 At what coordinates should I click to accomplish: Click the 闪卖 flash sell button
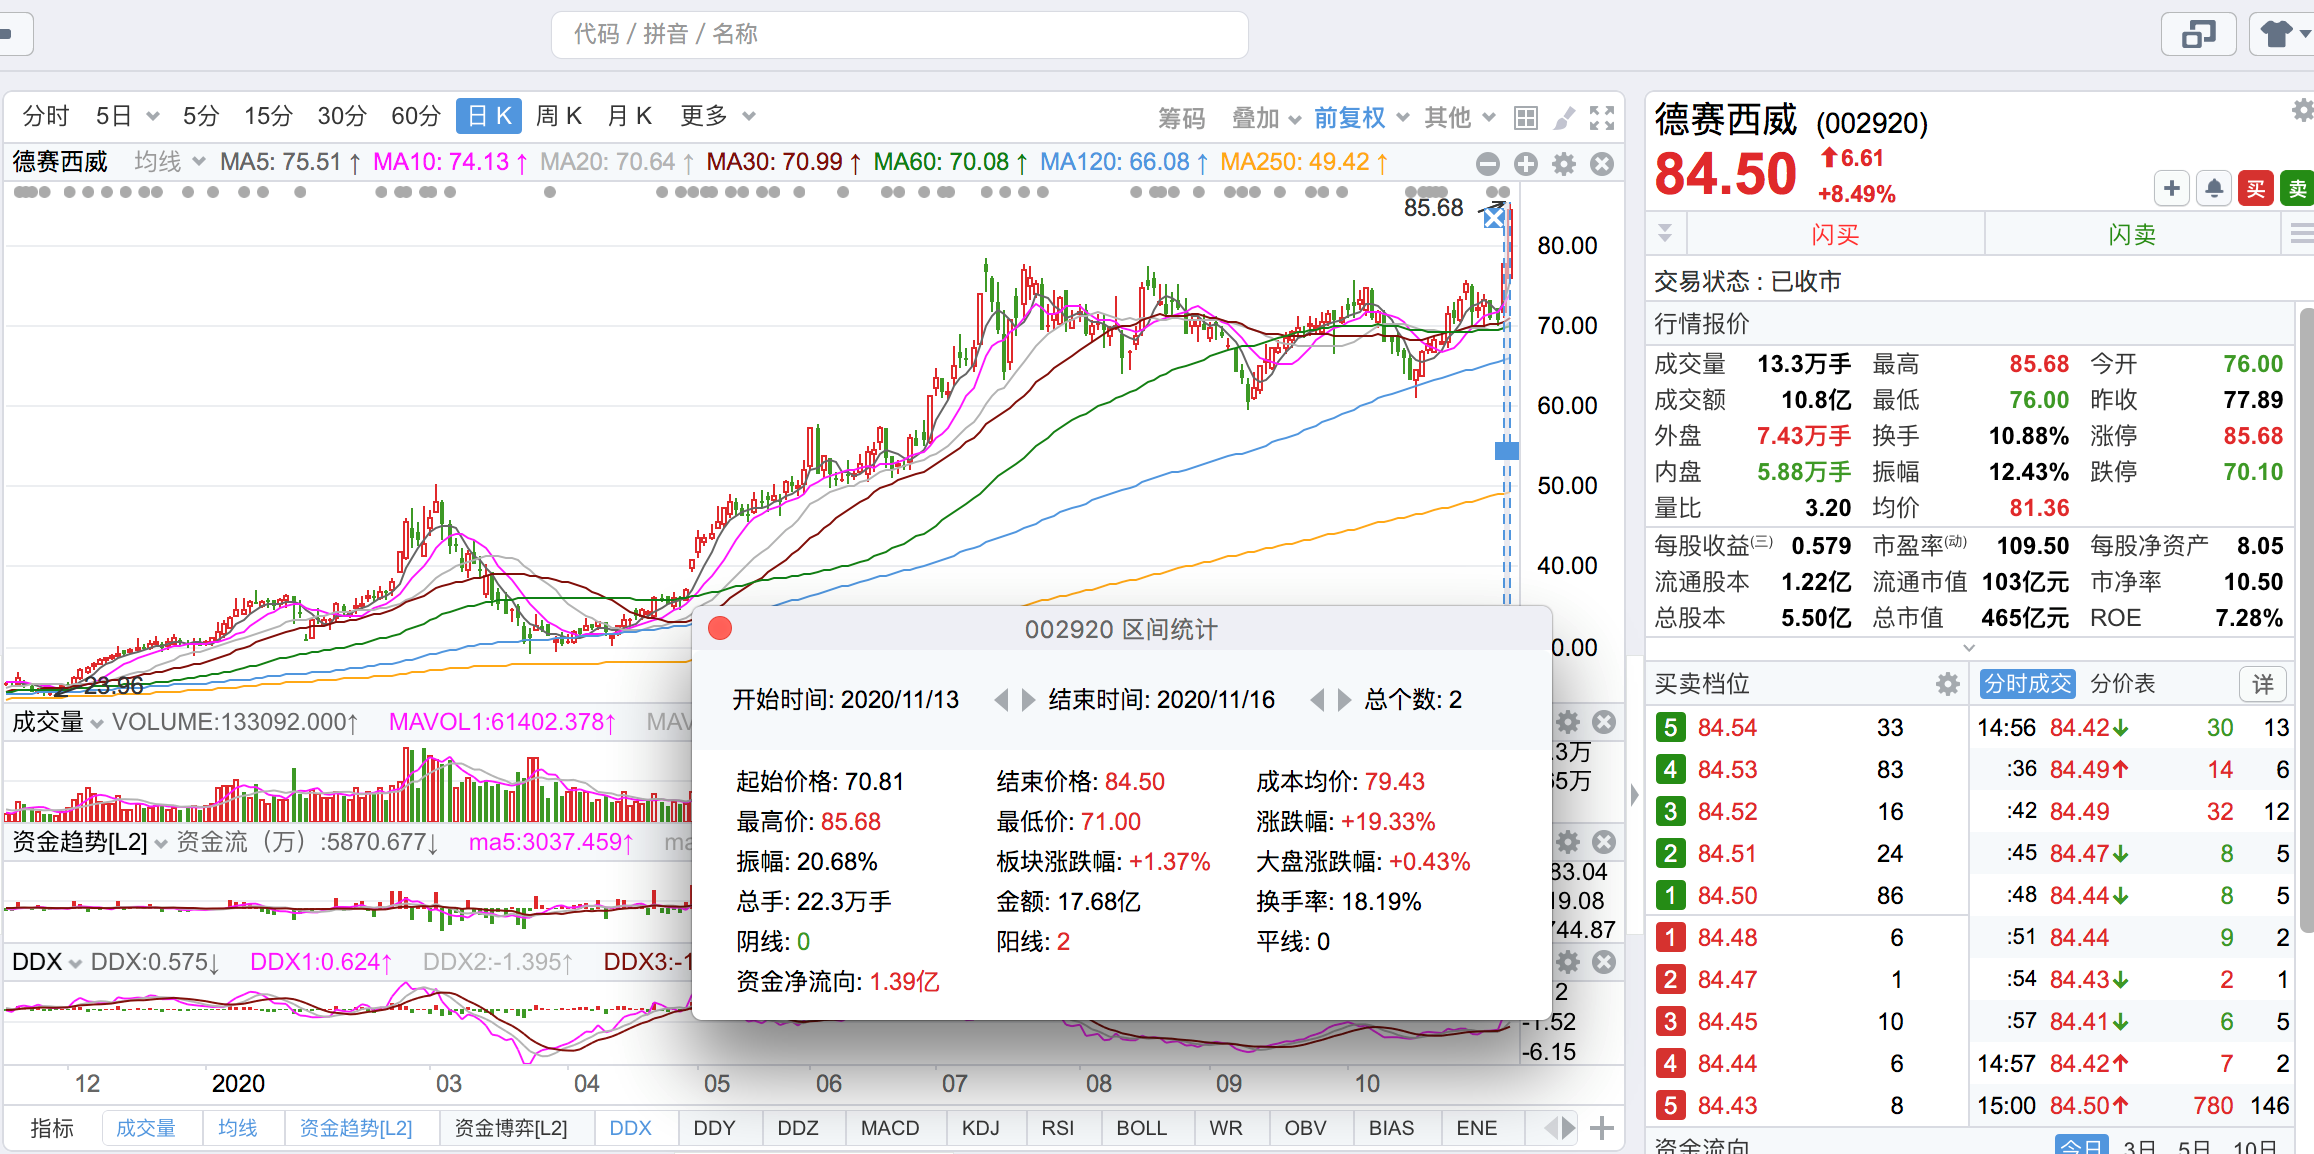[x=2132, y=235]
